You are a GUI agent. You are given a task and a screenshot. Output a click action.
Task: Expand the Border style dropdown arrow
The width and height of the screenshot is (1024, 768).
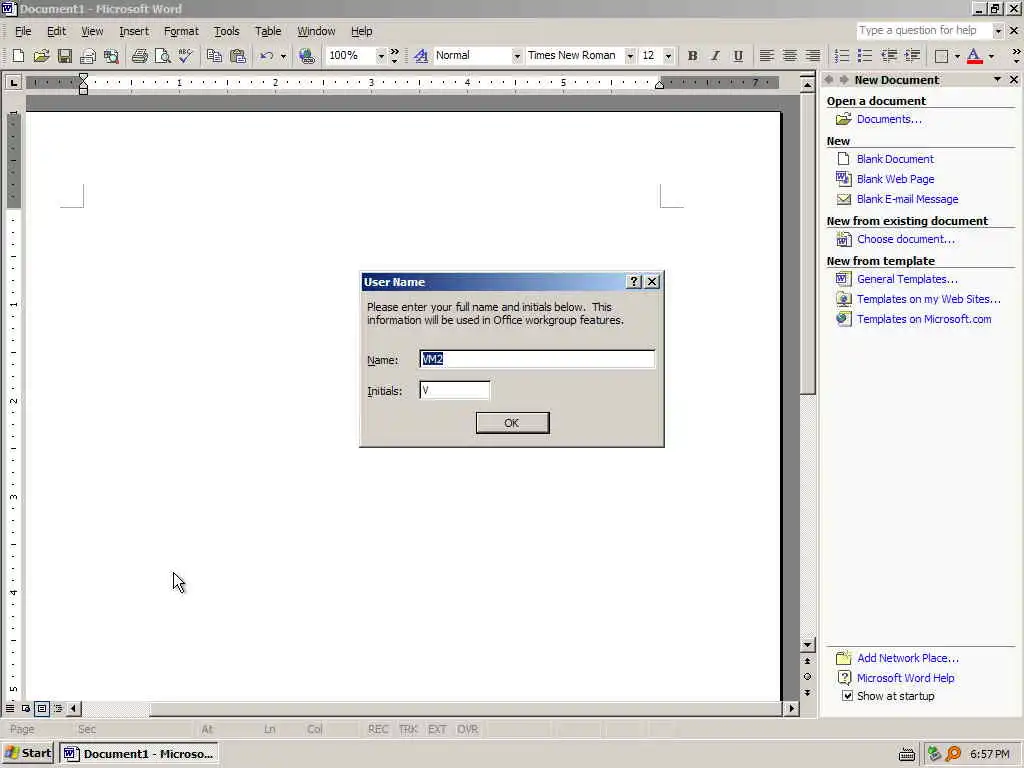(957, 56)
